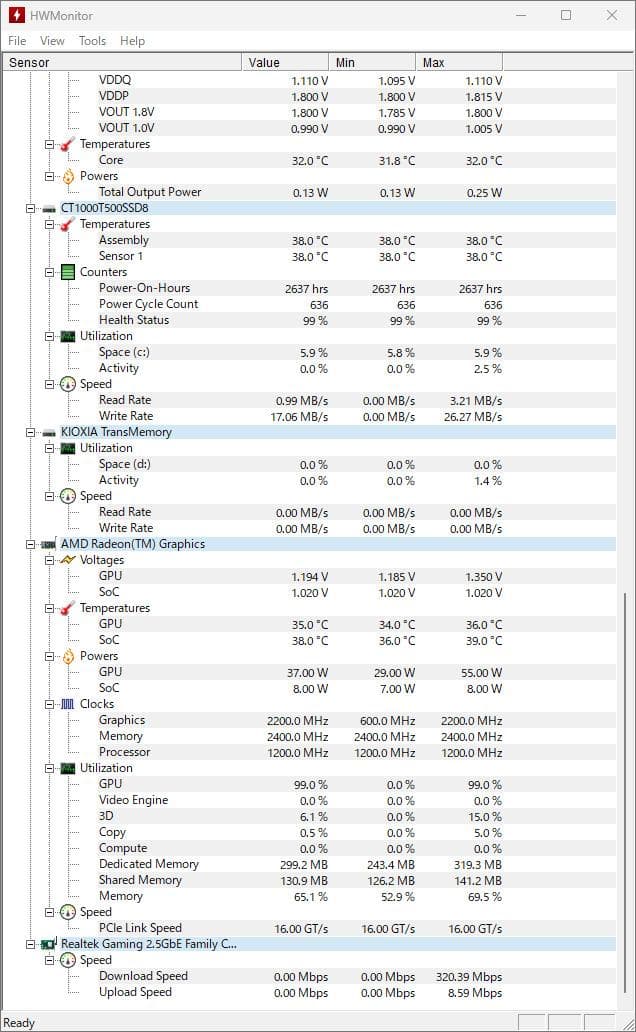The image size is (636, 1032).
Task: Open the Tools menu
Action: (x=93, y=41)
